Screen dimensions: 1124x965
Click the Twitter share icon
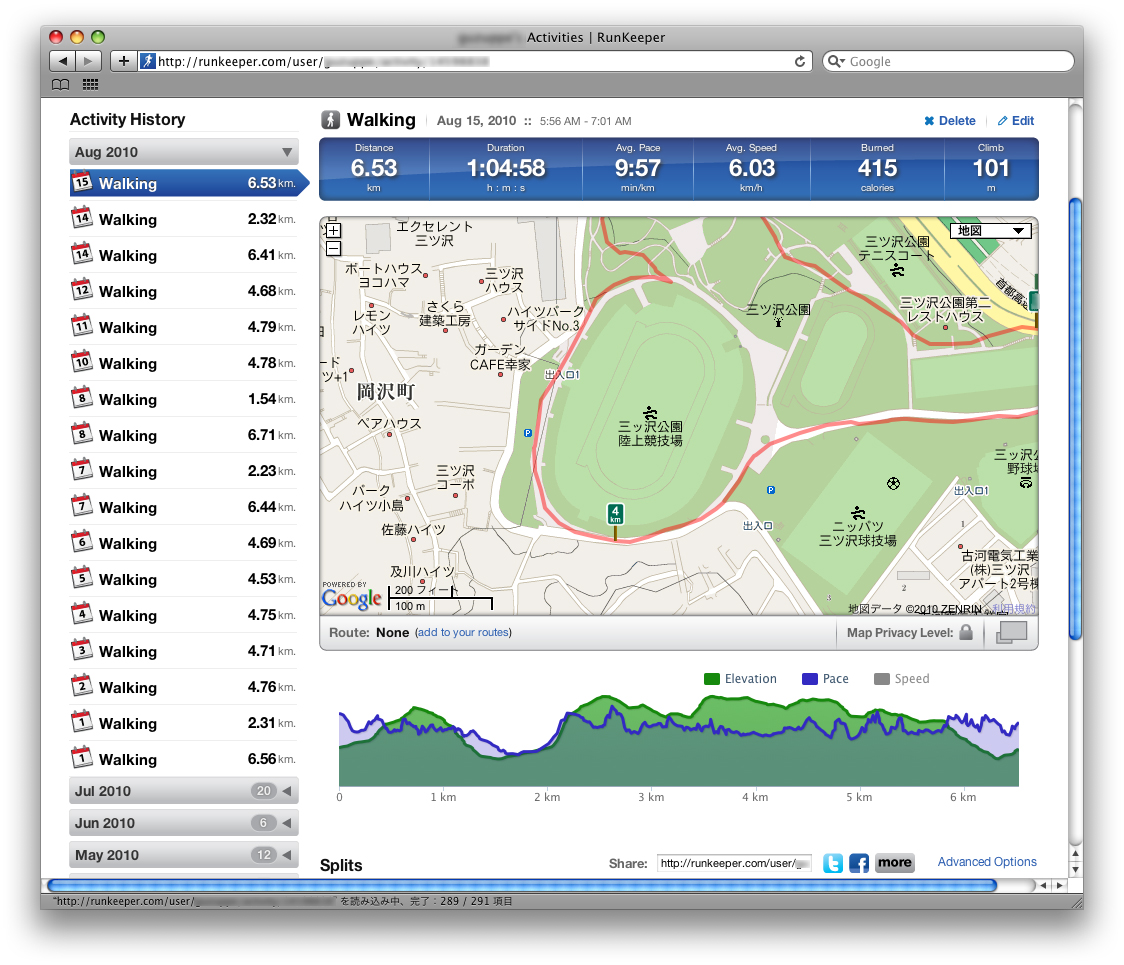[x=833, y=863]
